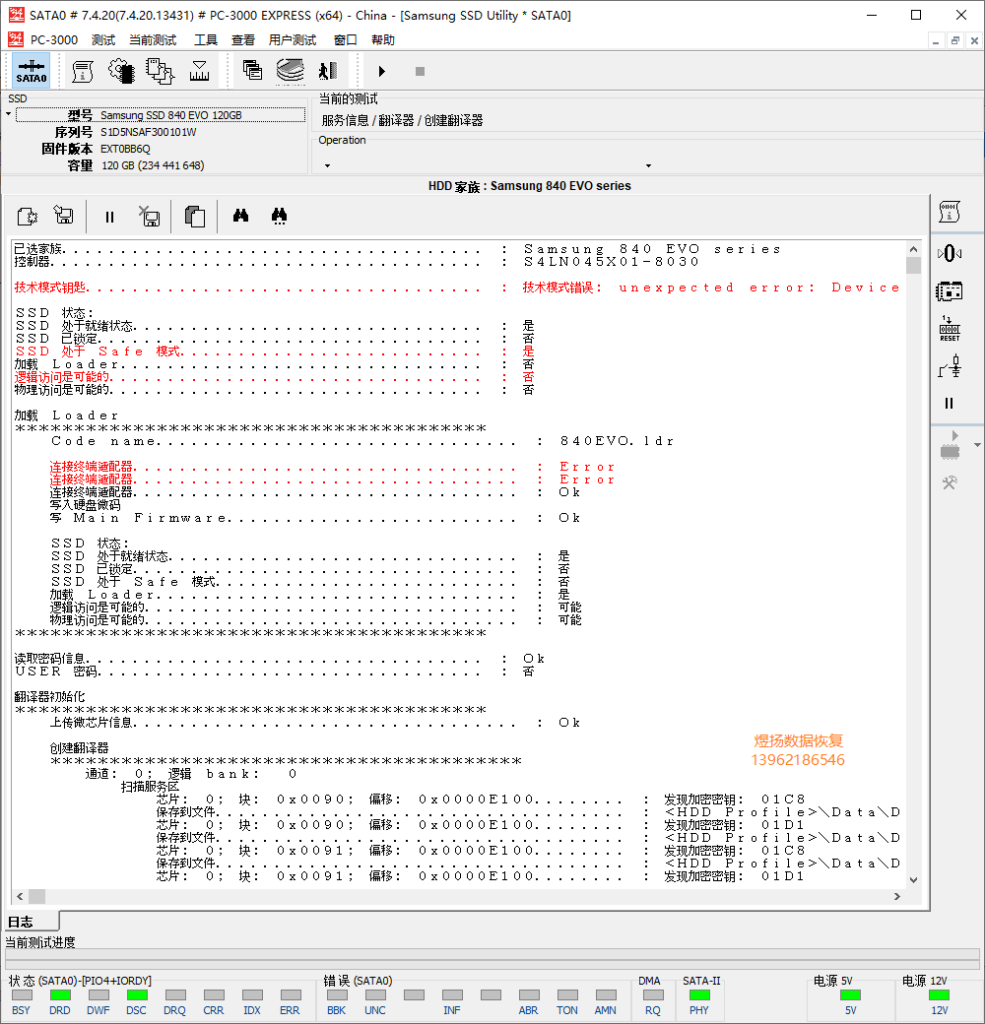Click the green DSC status indicator
Viewport: 985px width, 1024px height.
pyautogui.click(x=137, y=995)
